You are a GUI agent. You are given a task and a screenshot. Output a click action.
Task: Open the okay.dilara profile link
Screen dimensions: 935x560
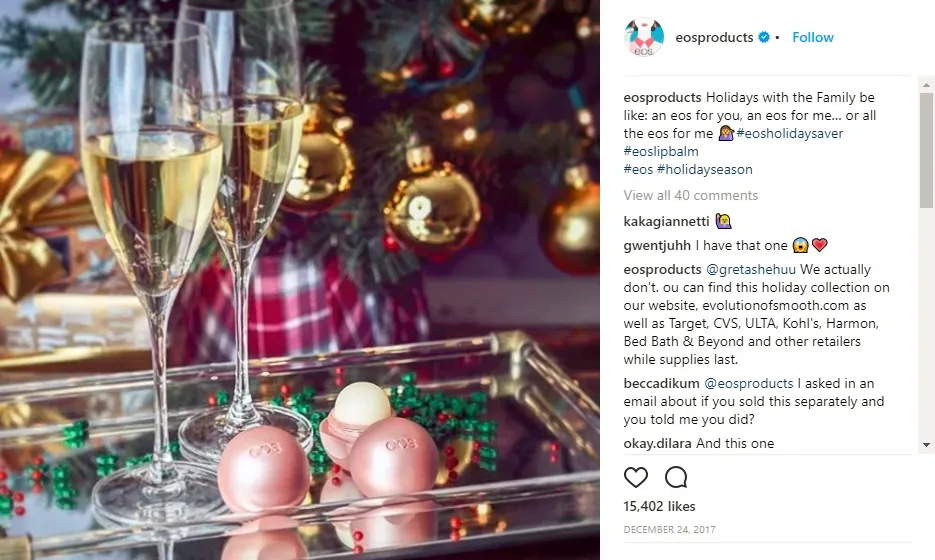658,443
